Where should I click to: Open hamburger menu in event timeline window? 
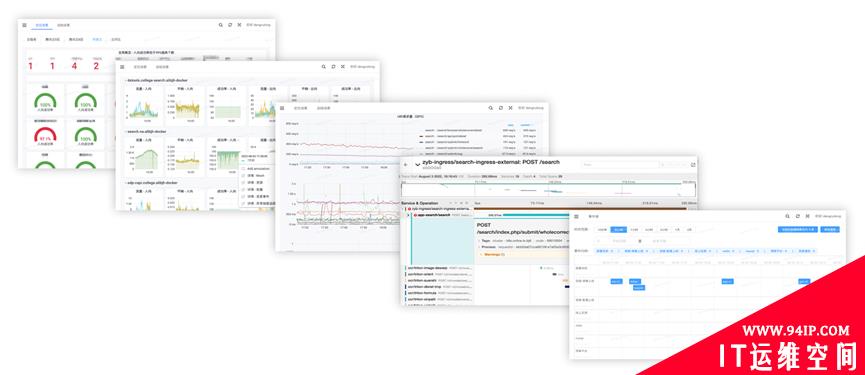tap(576, 217)
